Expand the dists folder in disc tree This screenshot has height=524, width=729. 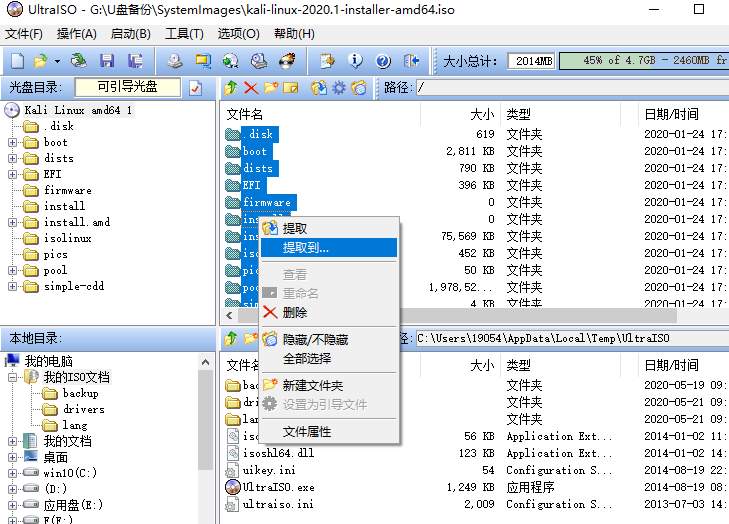coord(13,159)
